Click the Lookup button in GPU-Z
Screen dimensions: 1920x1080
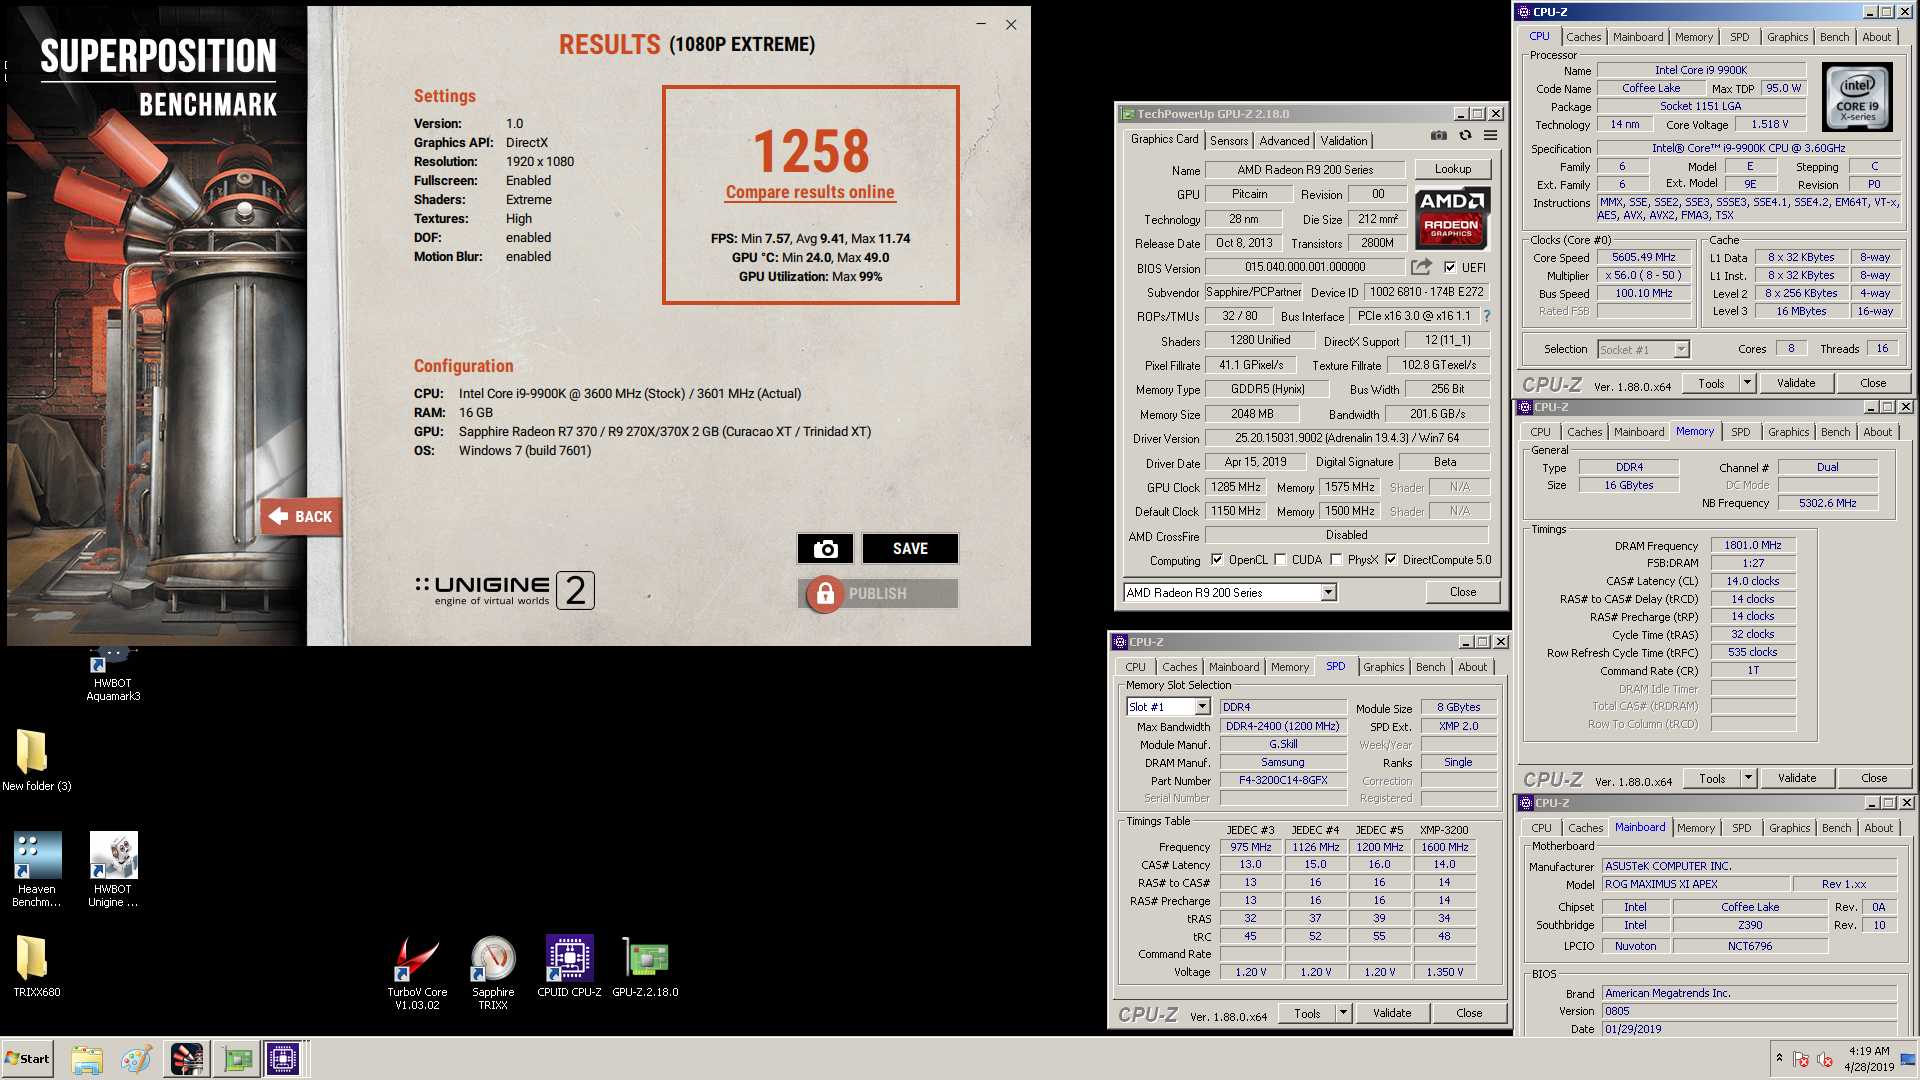point(1453,169)
